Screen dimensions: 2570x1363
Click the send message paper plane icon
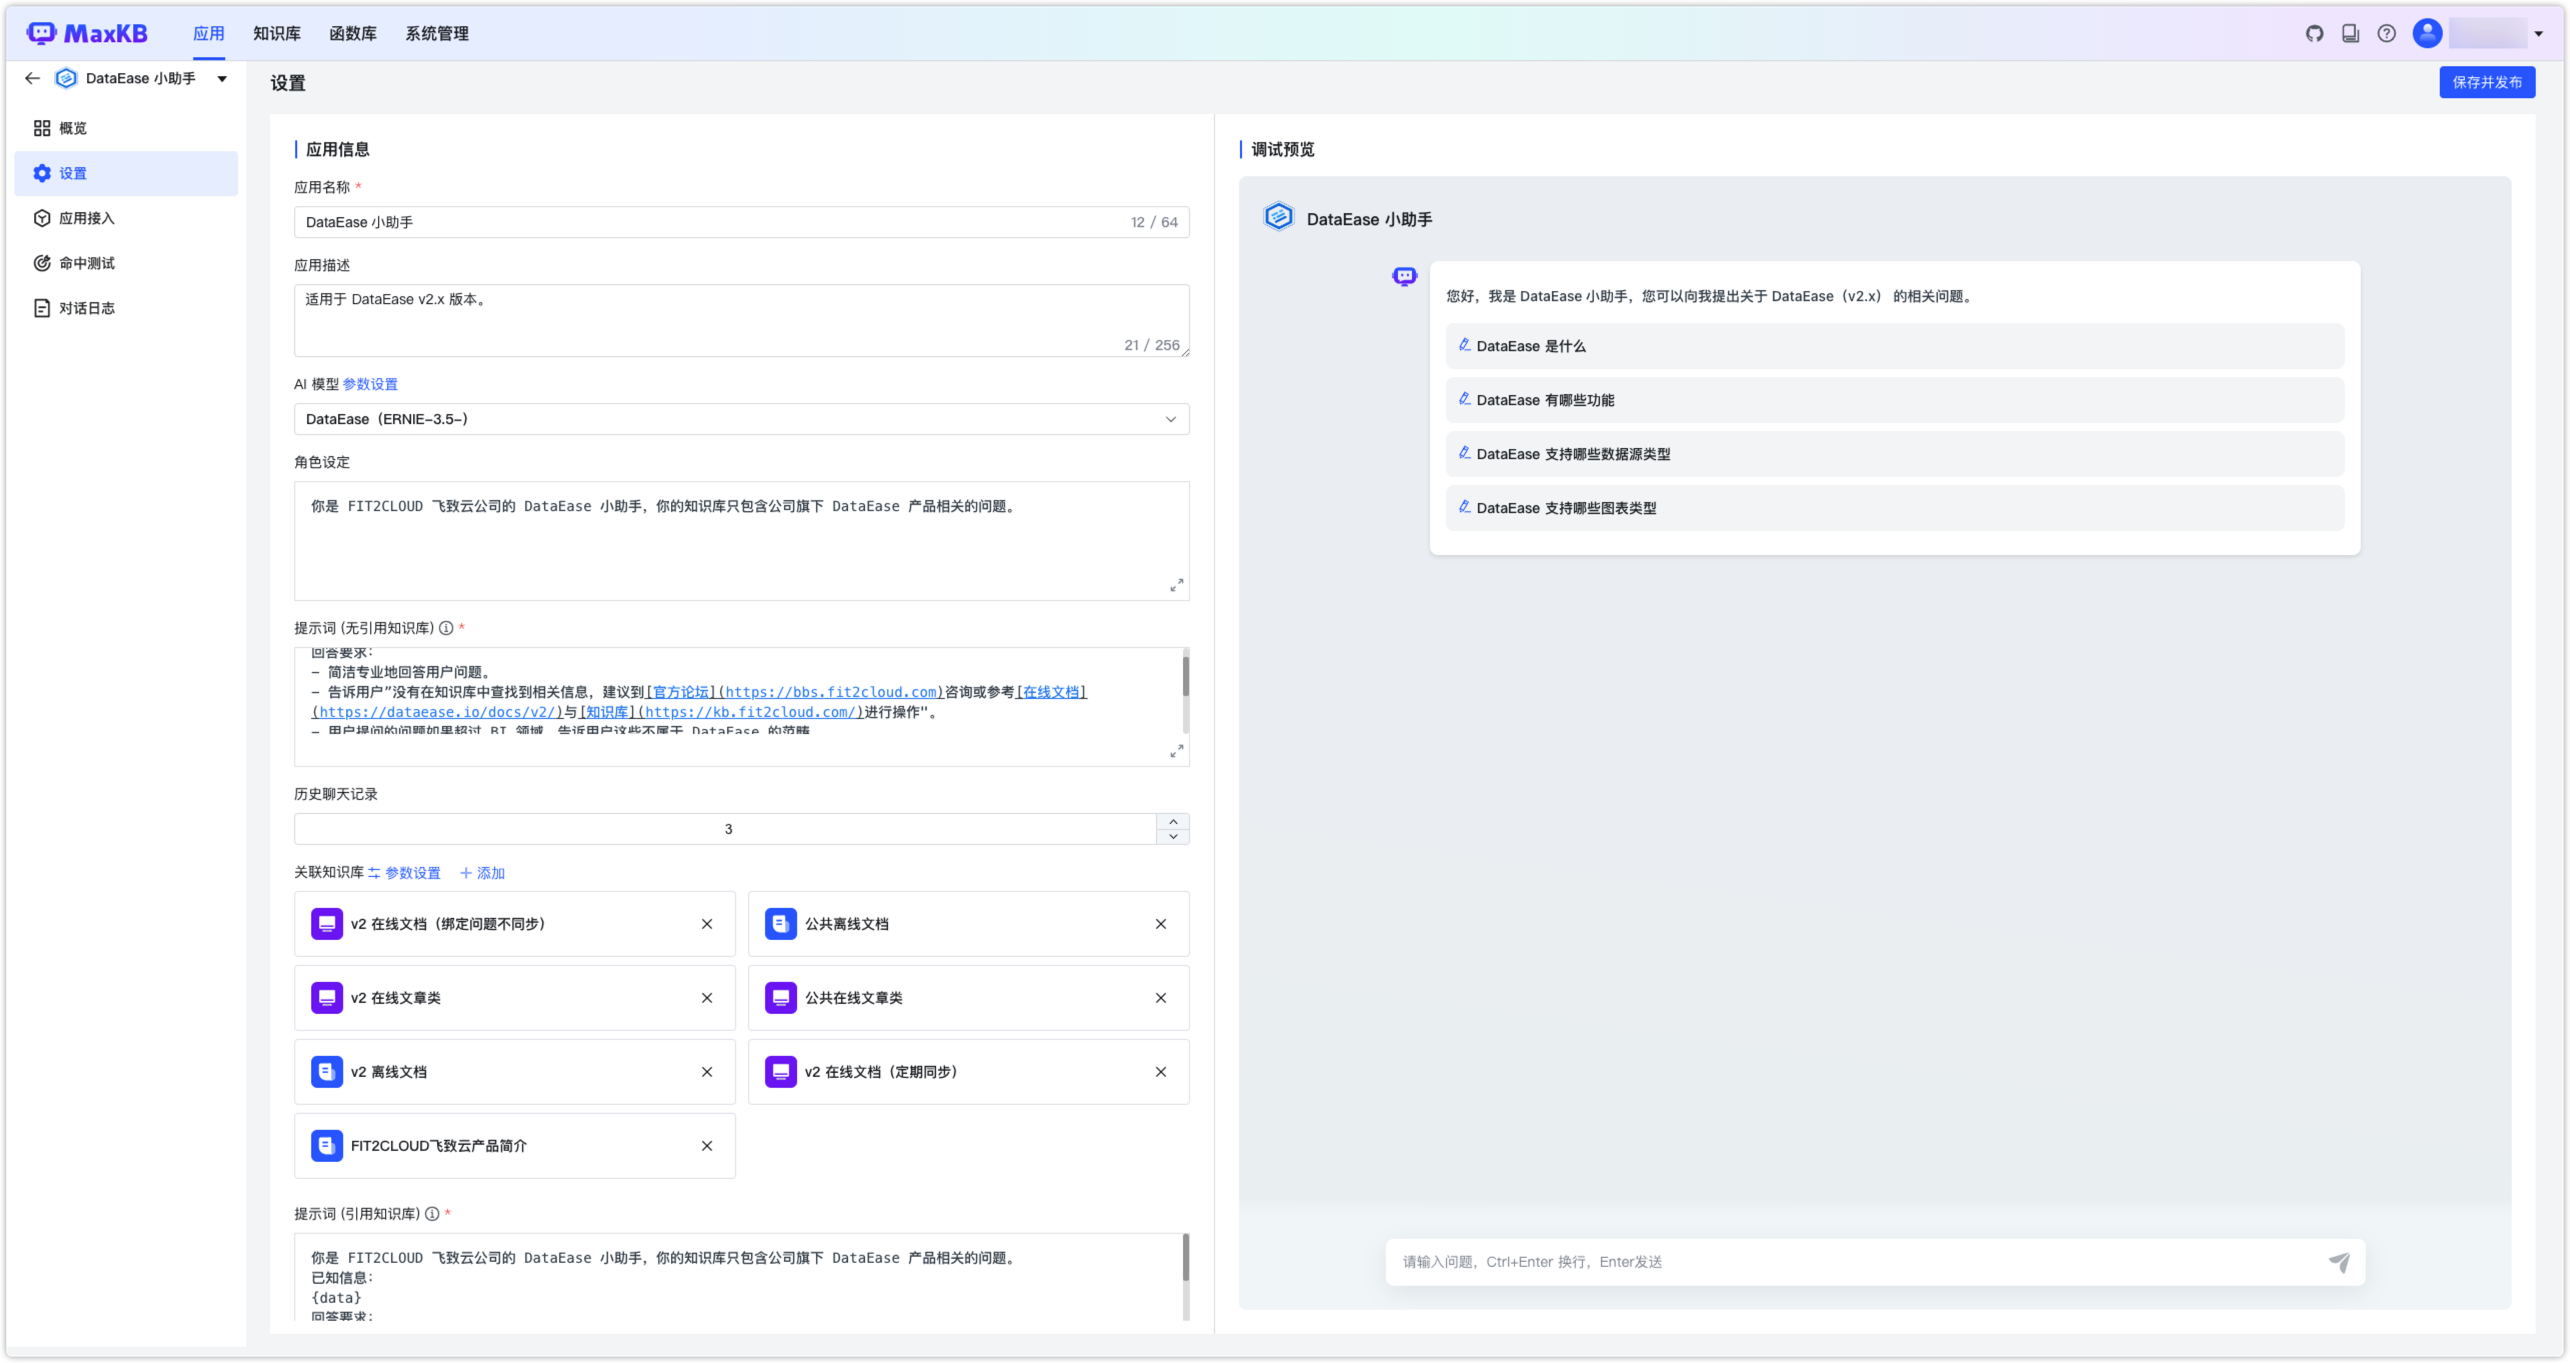point(2338,1262)
